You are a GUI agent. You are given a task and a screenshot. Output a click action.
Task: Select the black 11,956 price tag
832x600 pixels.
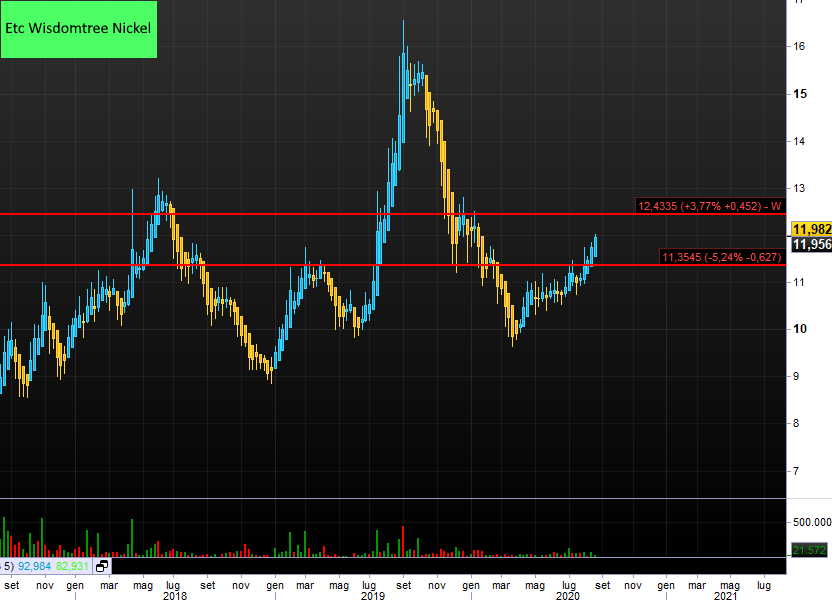(810, 245)
